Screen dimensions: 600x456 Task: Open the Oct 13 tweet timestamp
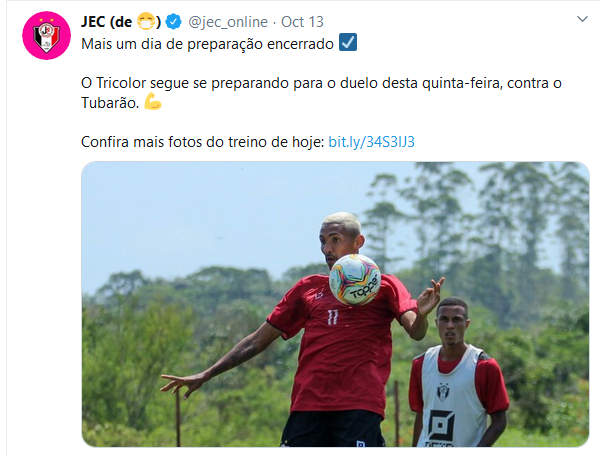tap(302, 22)
